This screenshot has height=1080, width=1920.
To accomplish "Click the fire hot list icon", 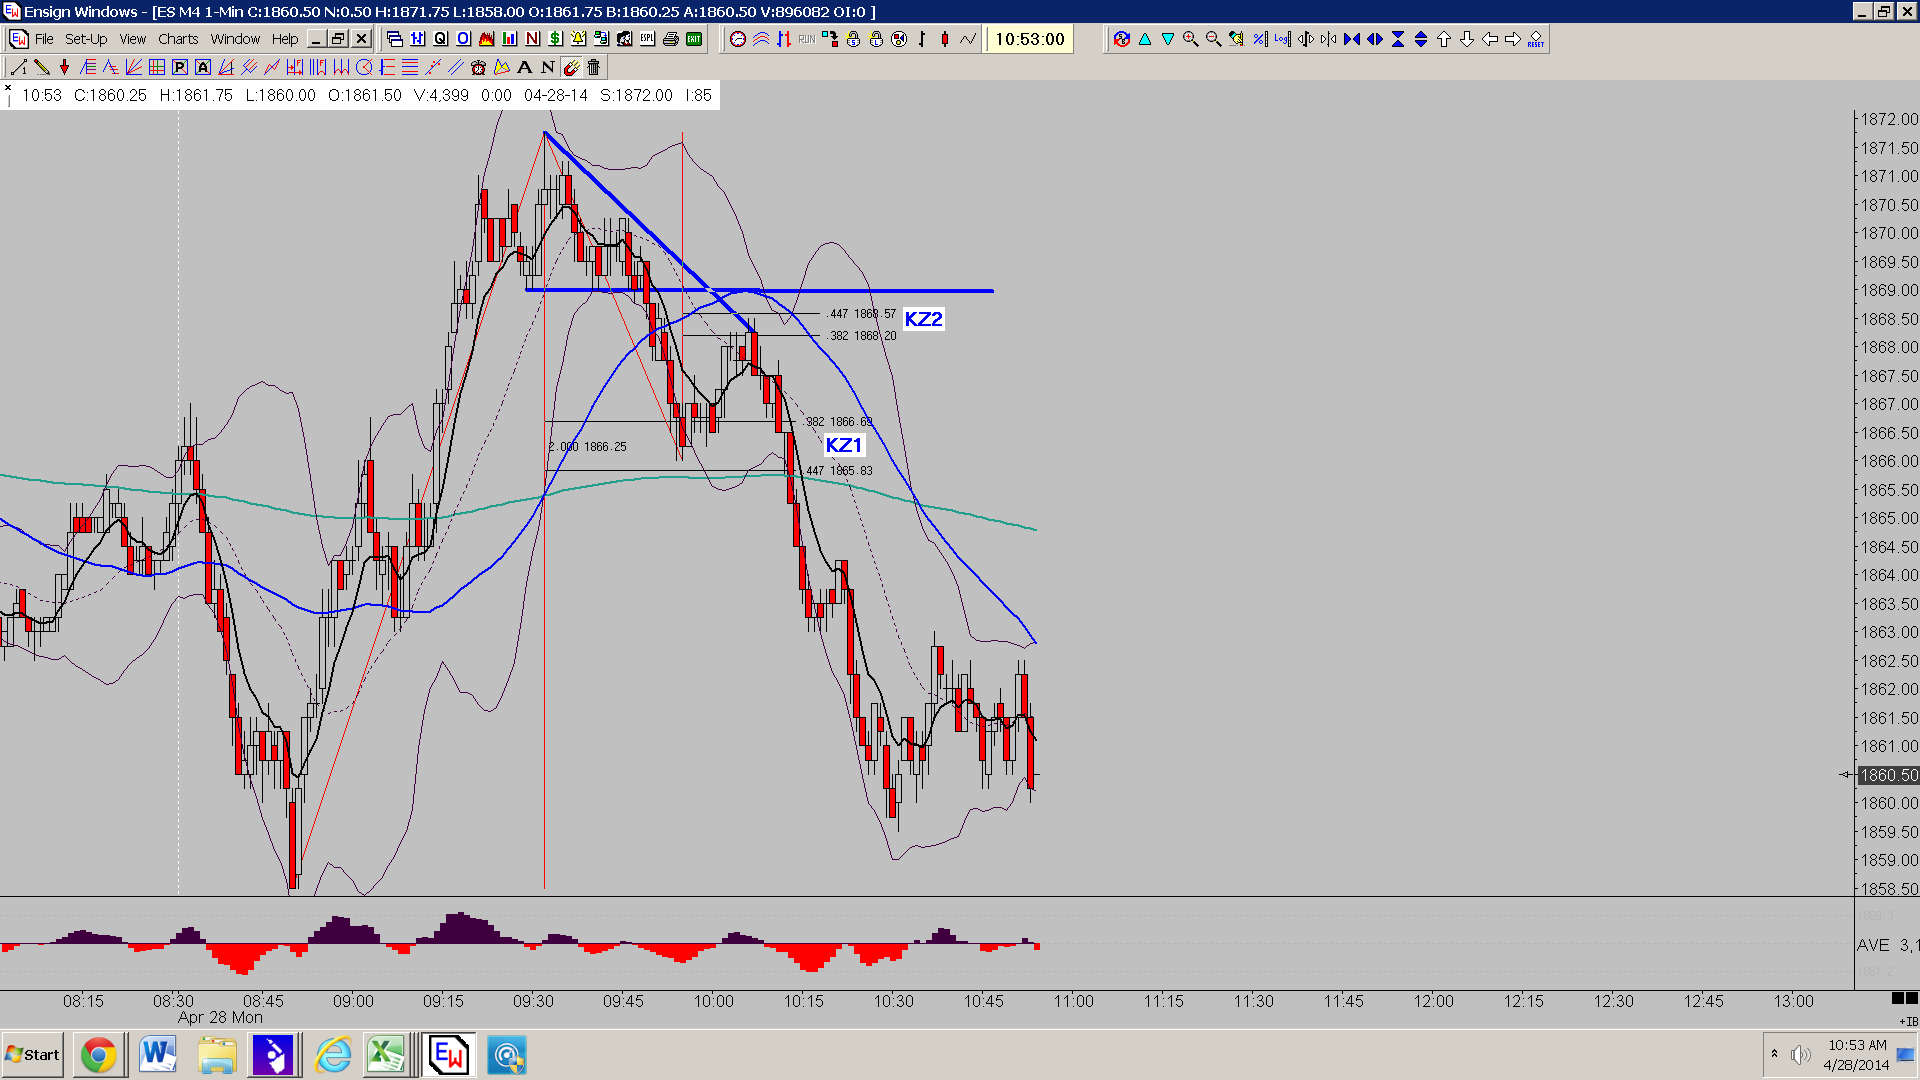I will (486, 39).
